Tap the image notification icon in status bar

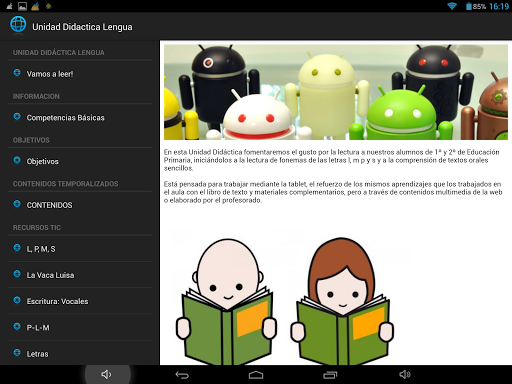pyautogui.click(x=22, y=6)
